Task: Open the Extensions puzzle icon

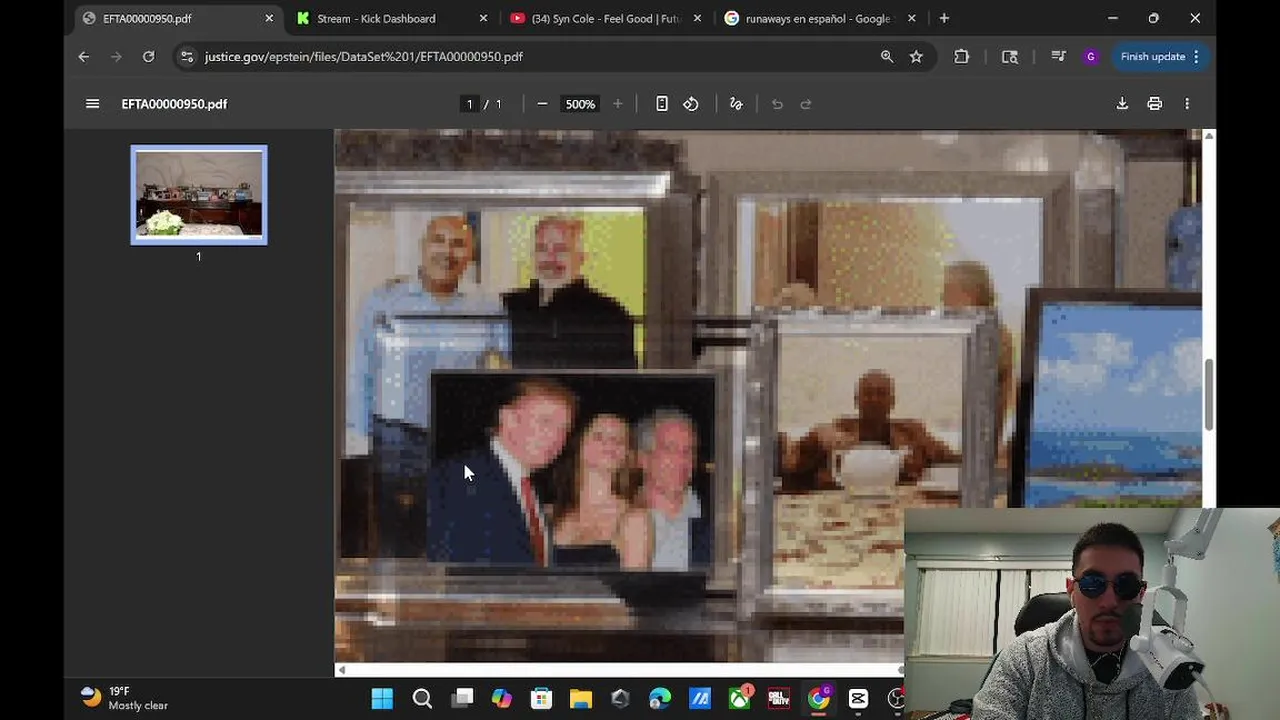Action: pos(962,57)
